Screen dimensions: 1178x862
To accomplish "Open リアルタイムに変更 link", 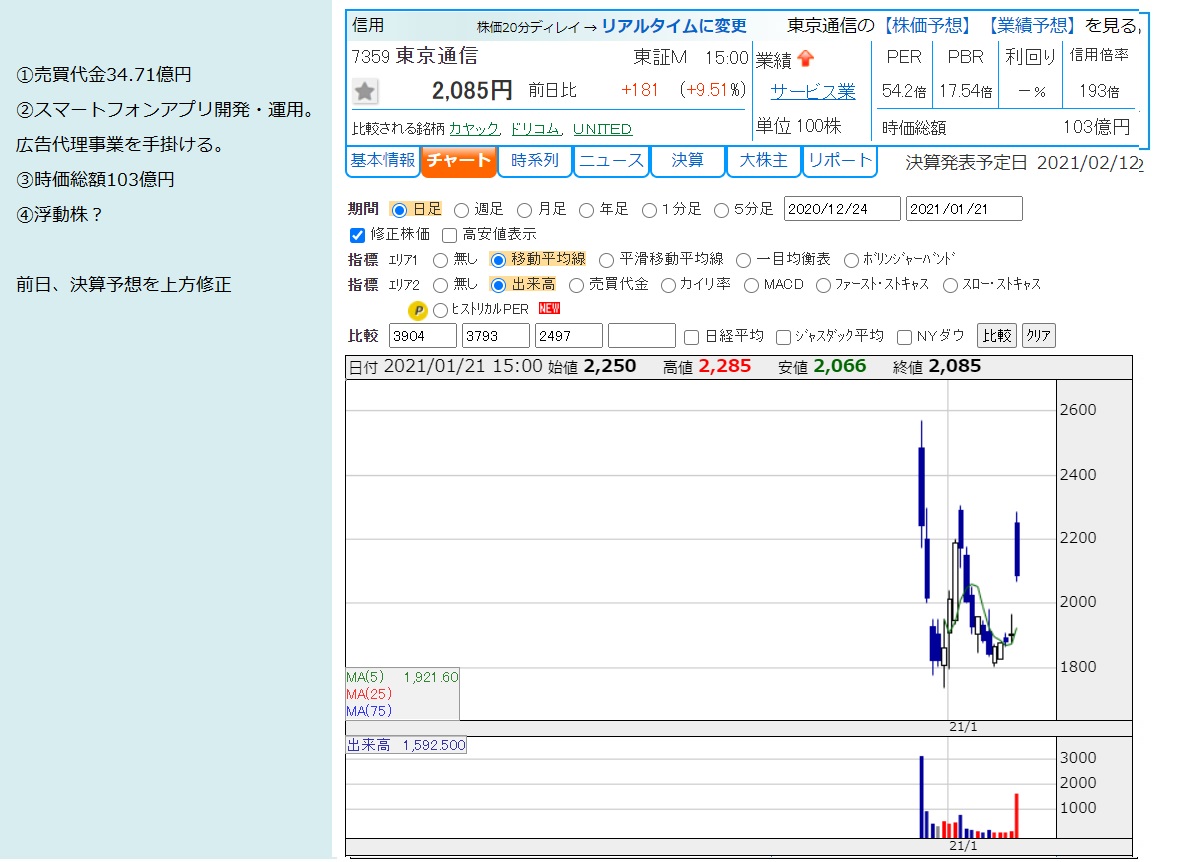I will click(674, 26).
